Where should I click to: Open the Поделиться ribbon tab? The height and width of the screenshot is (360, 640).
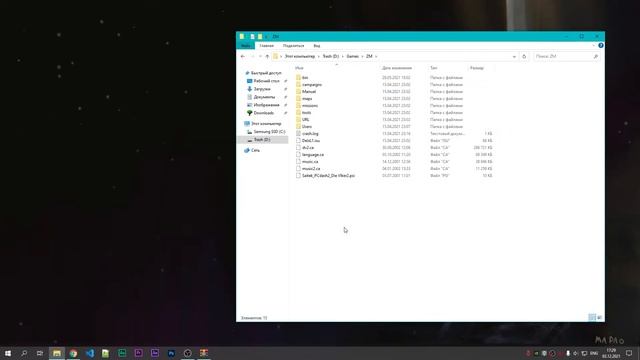click(x=293, y=46)
